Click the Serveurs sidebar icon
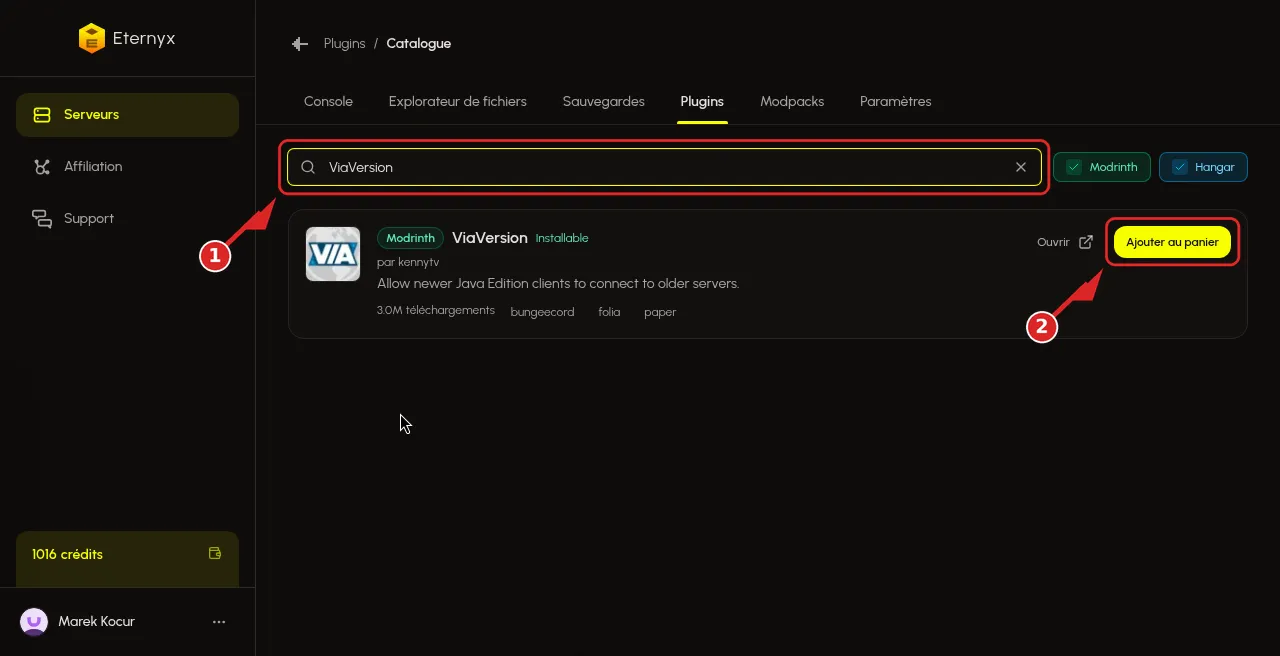This screenshot has height=656, width=1280. (42, 115)
